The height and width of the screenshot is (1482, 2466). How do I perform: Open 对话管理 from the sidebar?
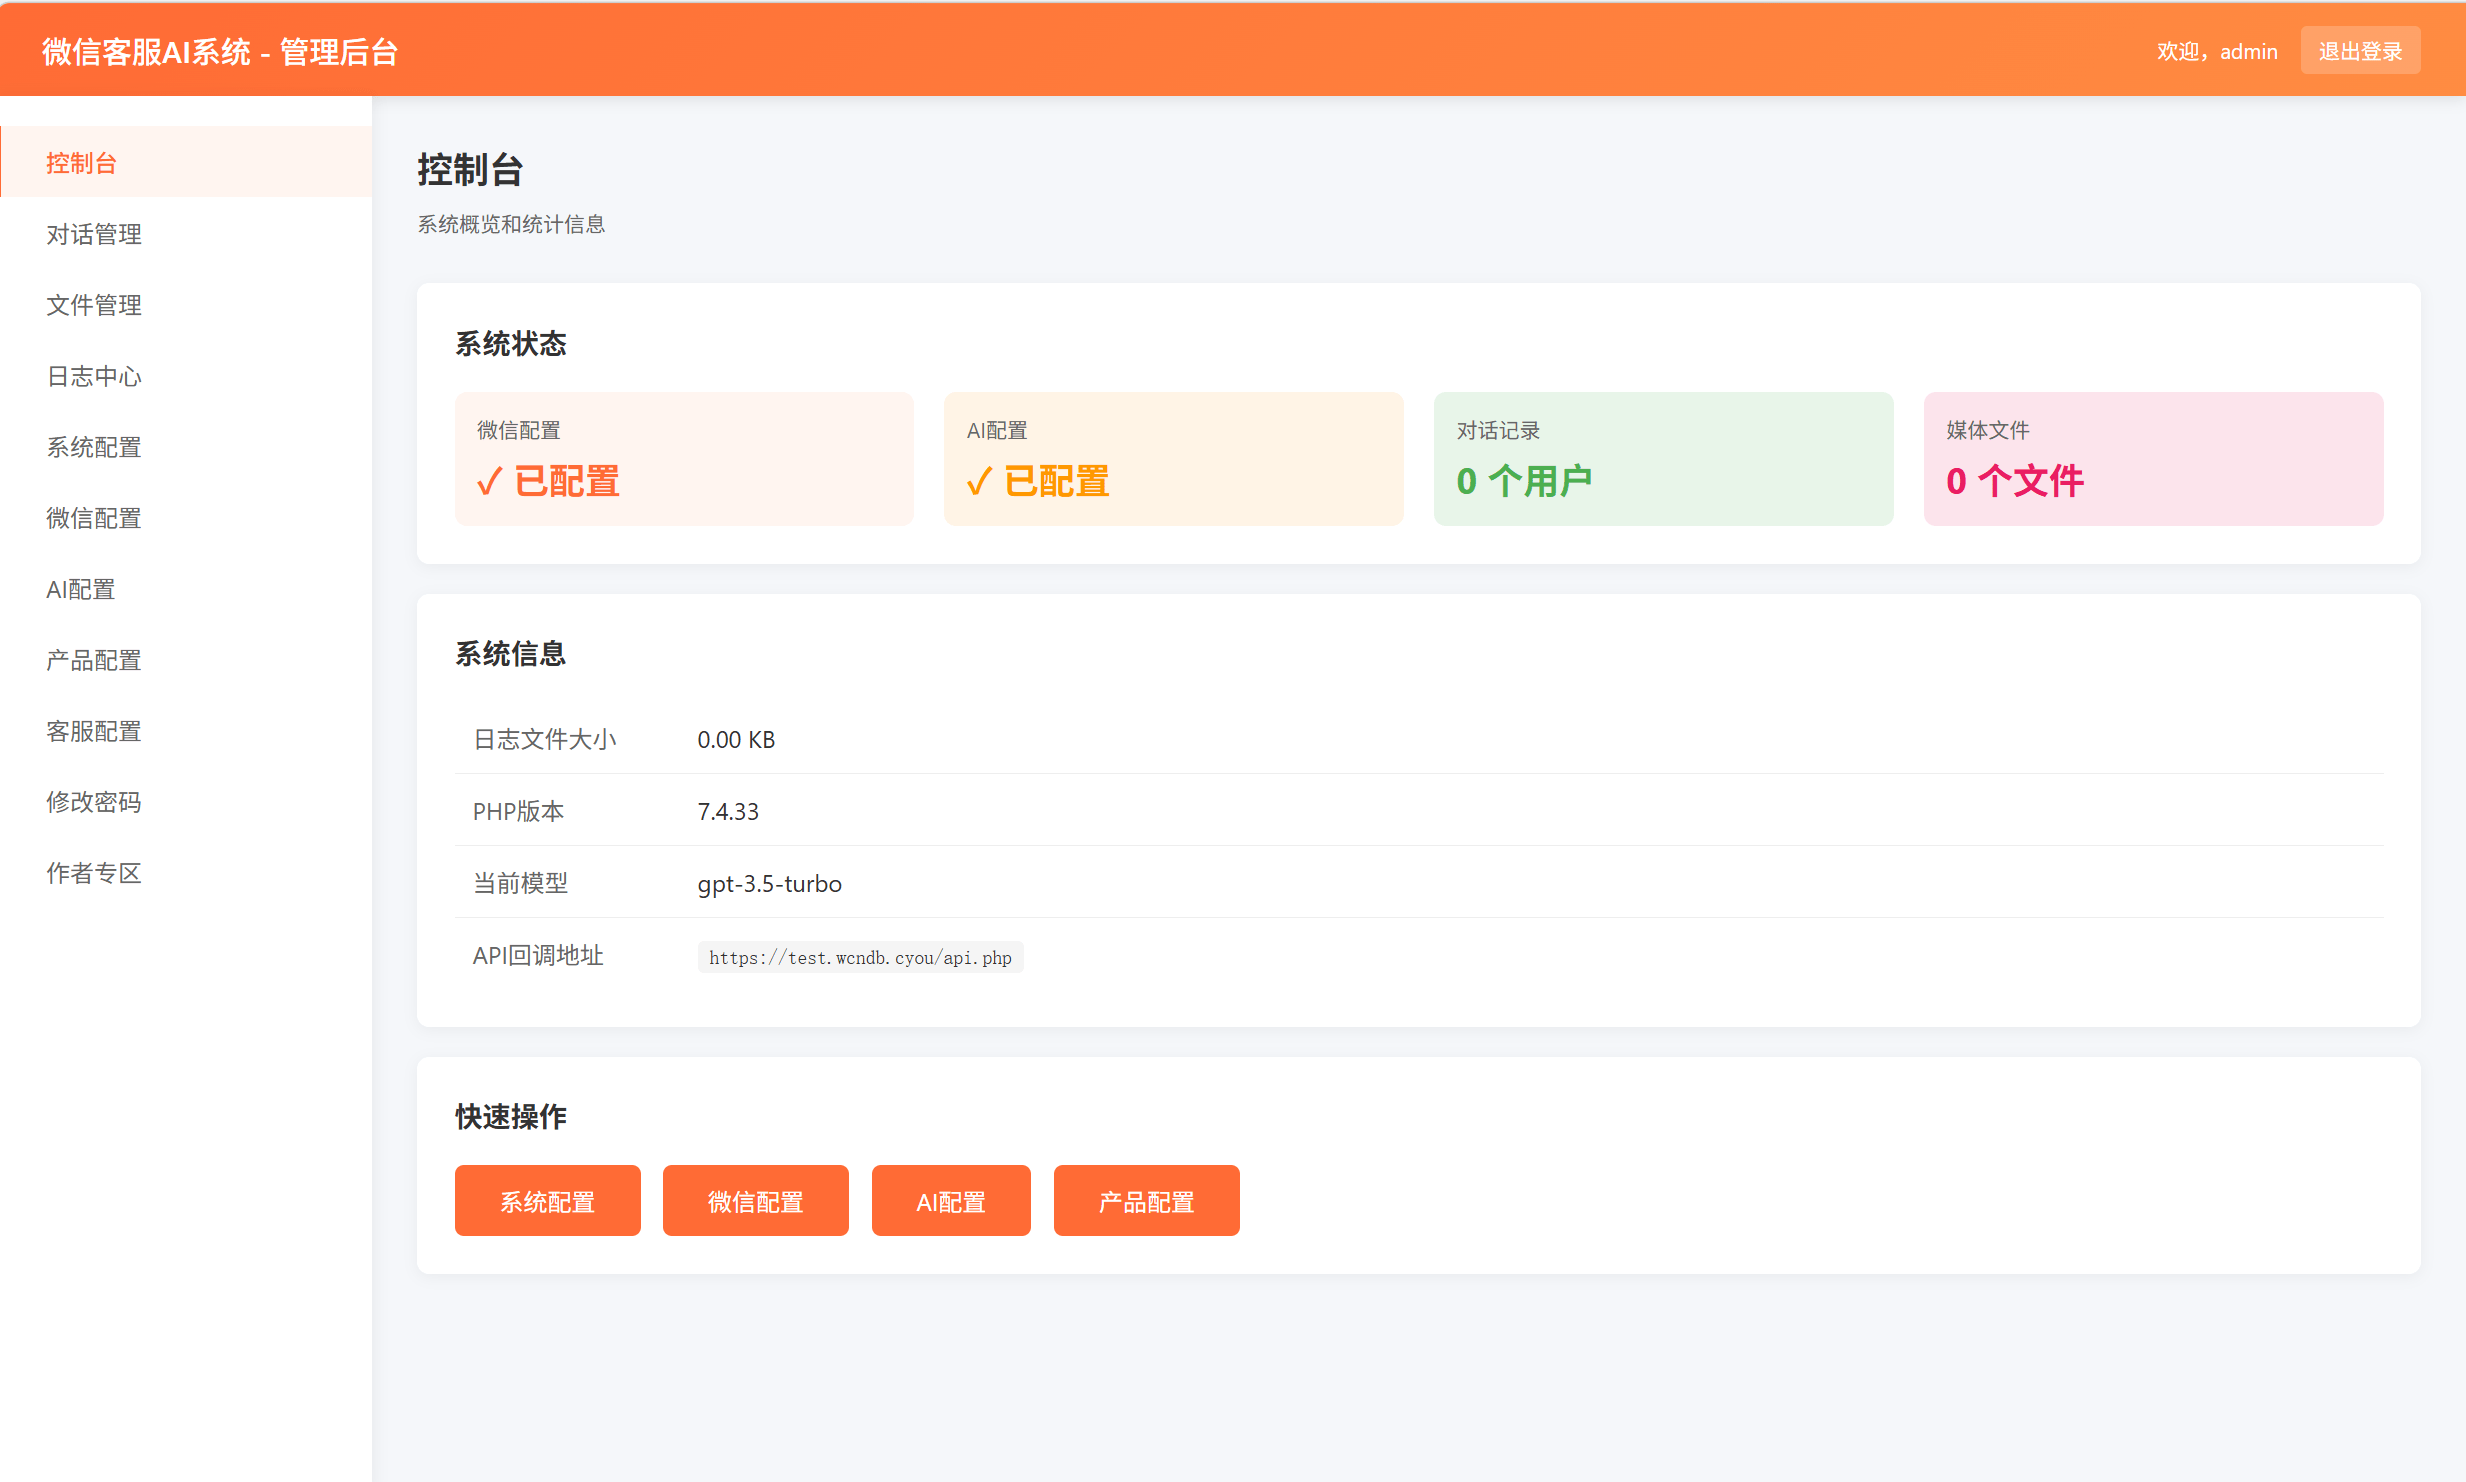(x=93, y=233)
